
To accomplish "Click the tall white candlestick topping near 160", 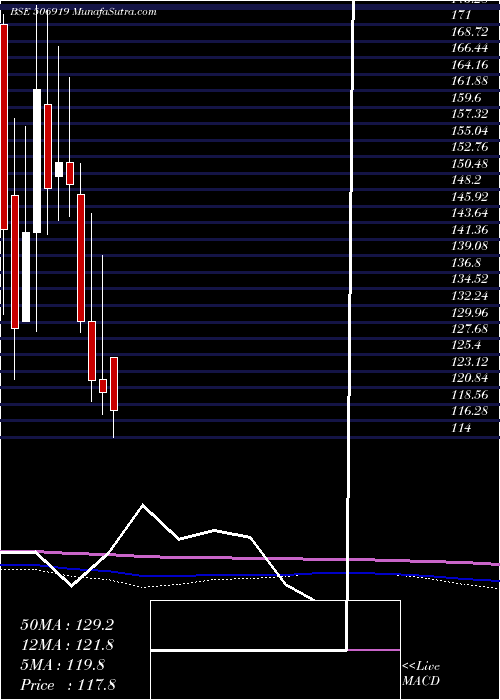I will [x=37, y=161].
